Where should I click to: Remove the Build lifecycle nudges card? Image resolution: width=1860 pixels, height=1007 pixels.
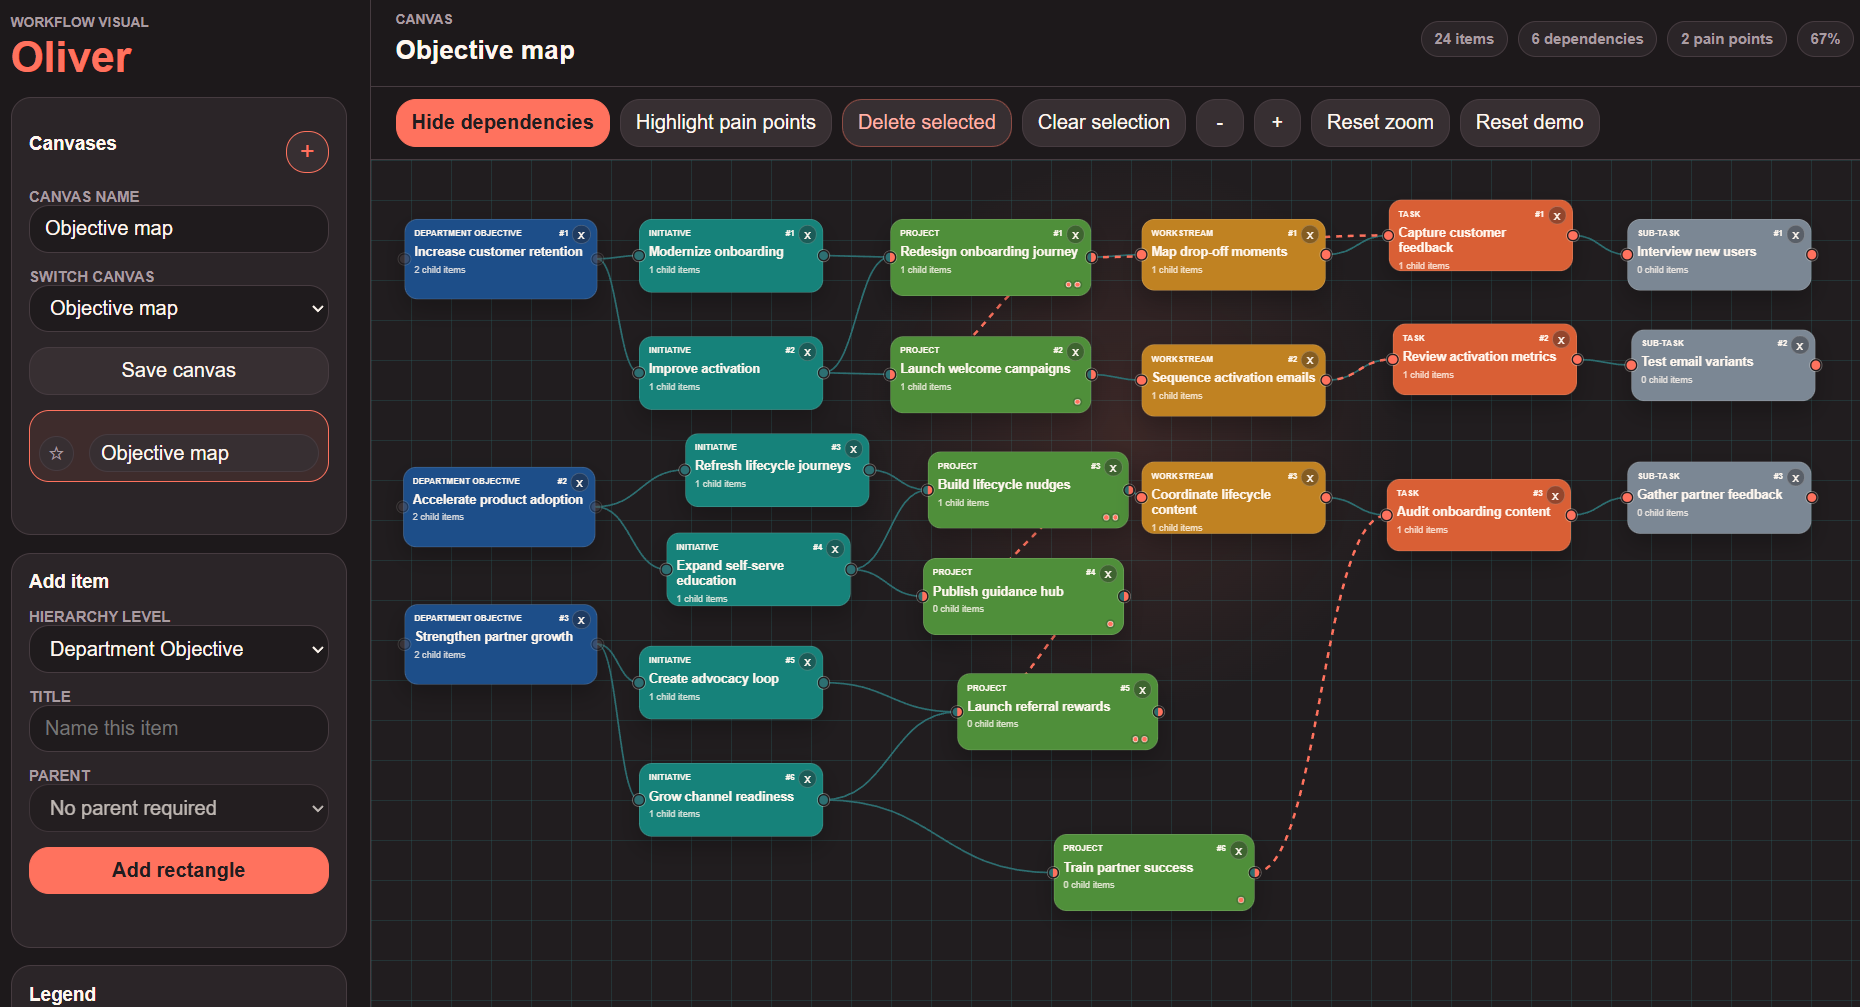pyautogui.click(x=1113, y=468)
